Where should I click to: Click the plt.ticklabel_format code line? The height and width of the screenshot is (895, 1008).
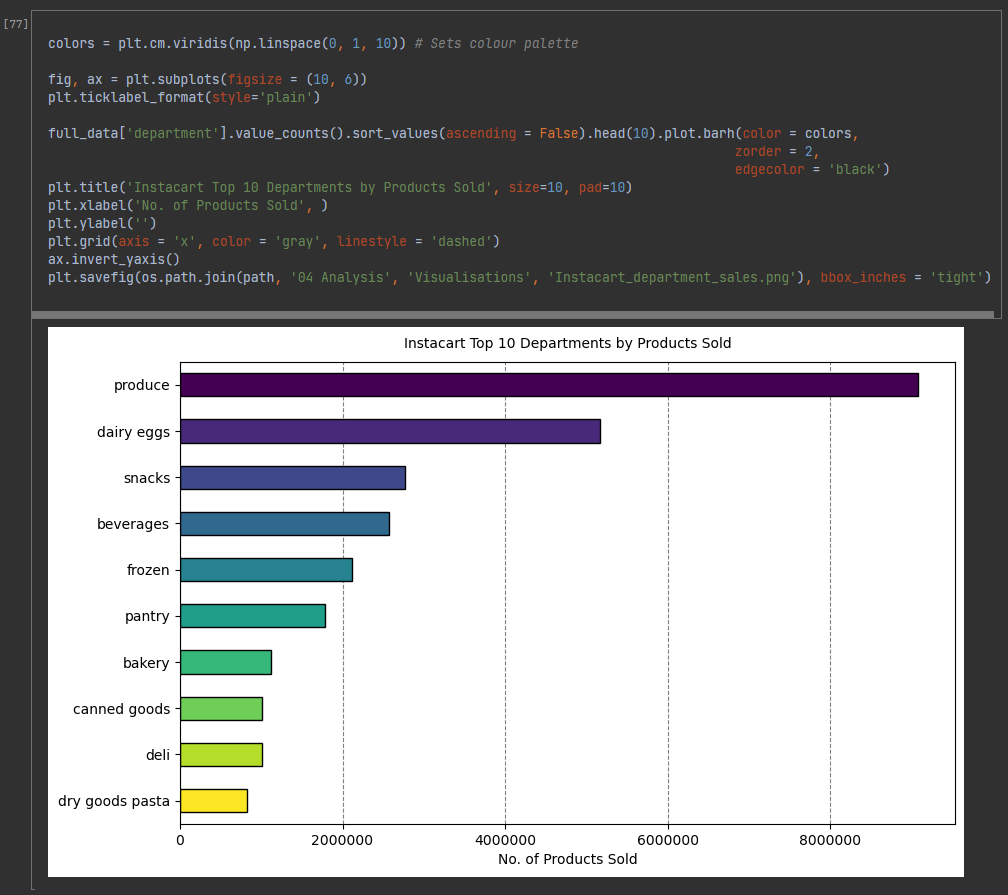coord(184,97)
